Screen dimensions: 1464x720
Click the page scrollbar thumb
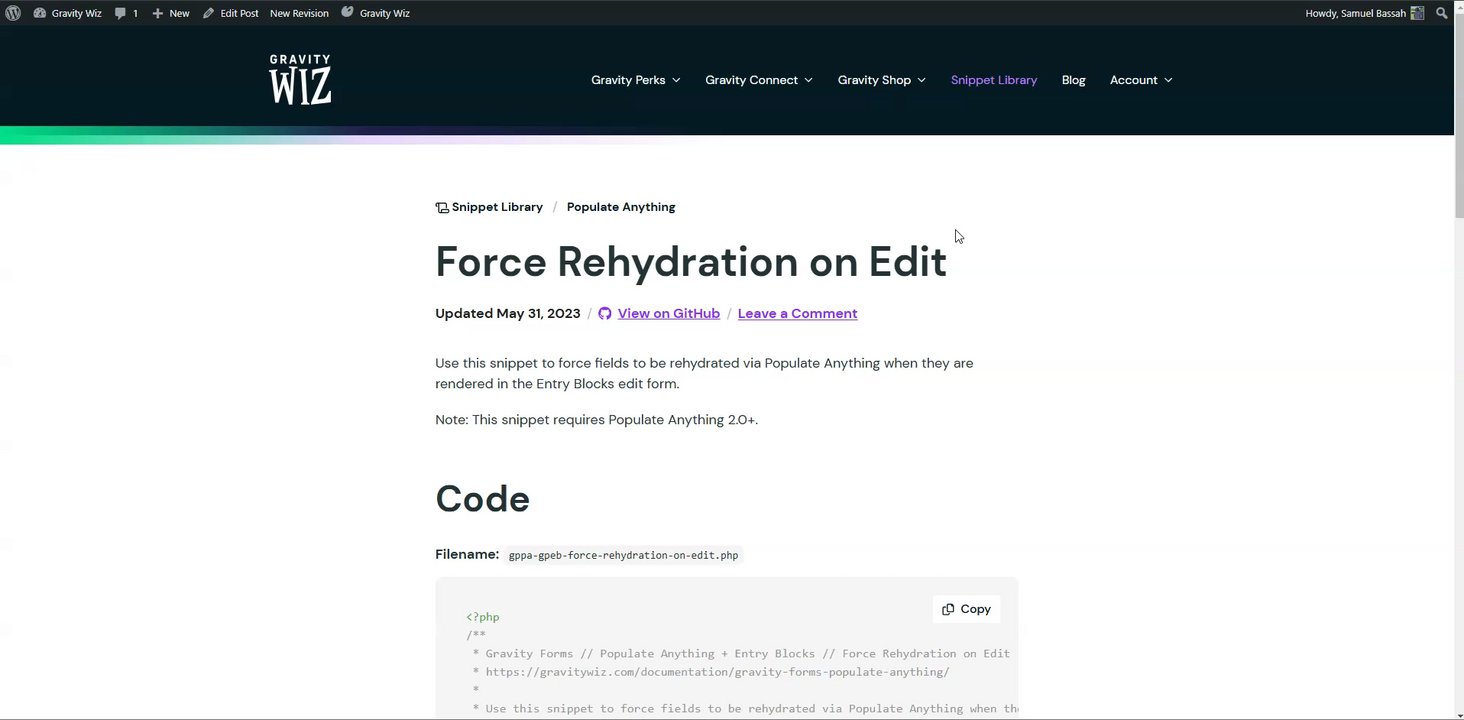(x=1458, y=117)
